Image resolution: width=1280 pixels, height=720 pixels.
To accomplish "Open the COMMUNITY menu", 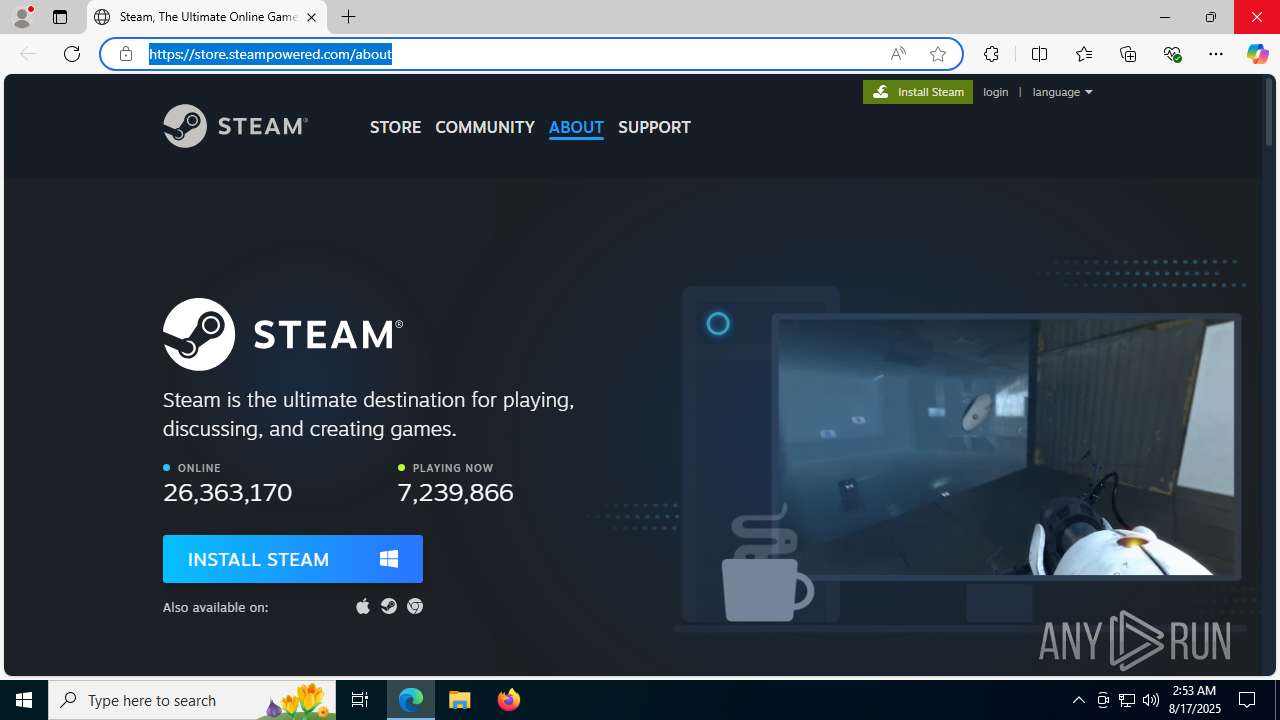I will click(485, 127).
